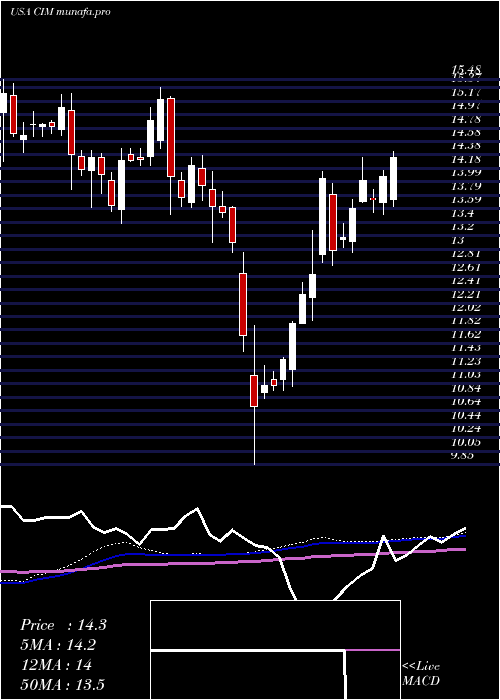Click the '<<Live MACD' label
Screen dimensions: 500x700
[421, 674]
